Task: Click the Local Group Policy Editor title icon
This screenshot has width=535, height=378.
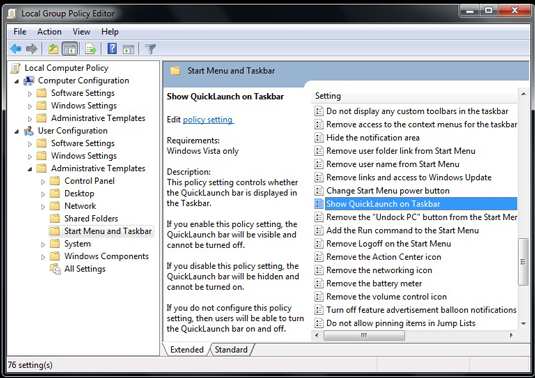Action: click(12, 14)
